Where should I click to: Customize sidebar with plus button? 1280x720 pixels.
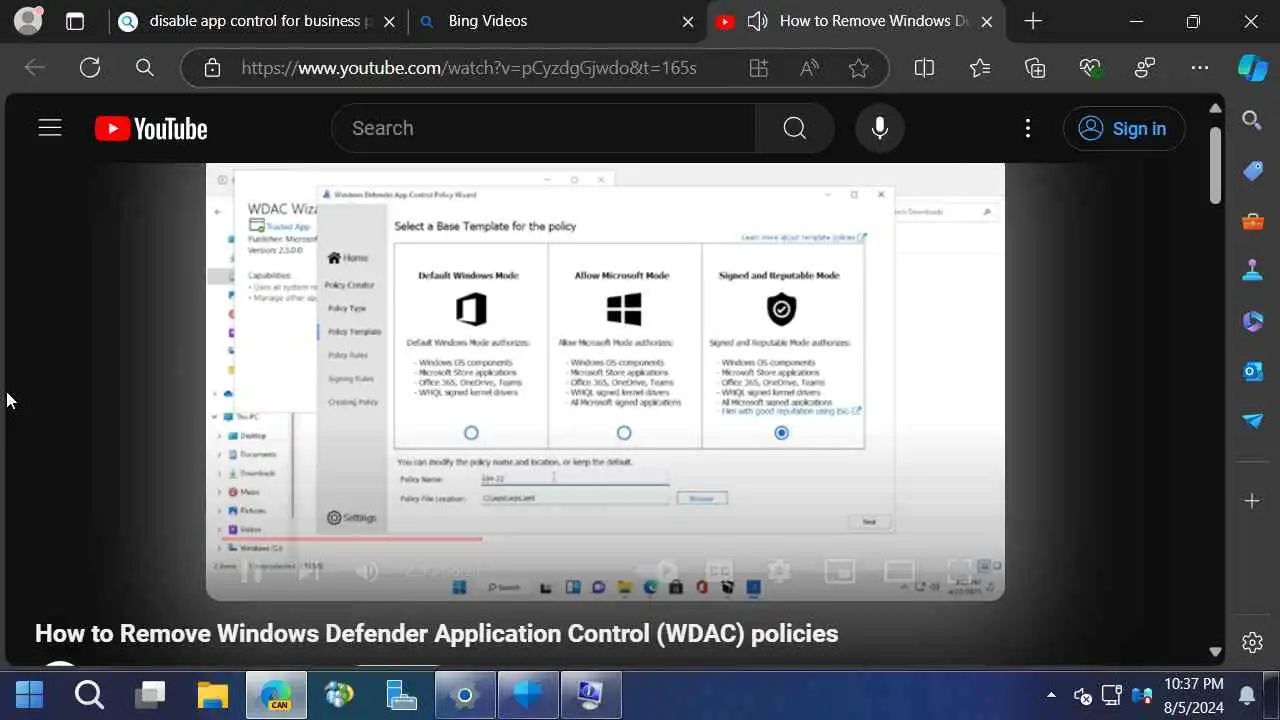[x=1253, y=501]
